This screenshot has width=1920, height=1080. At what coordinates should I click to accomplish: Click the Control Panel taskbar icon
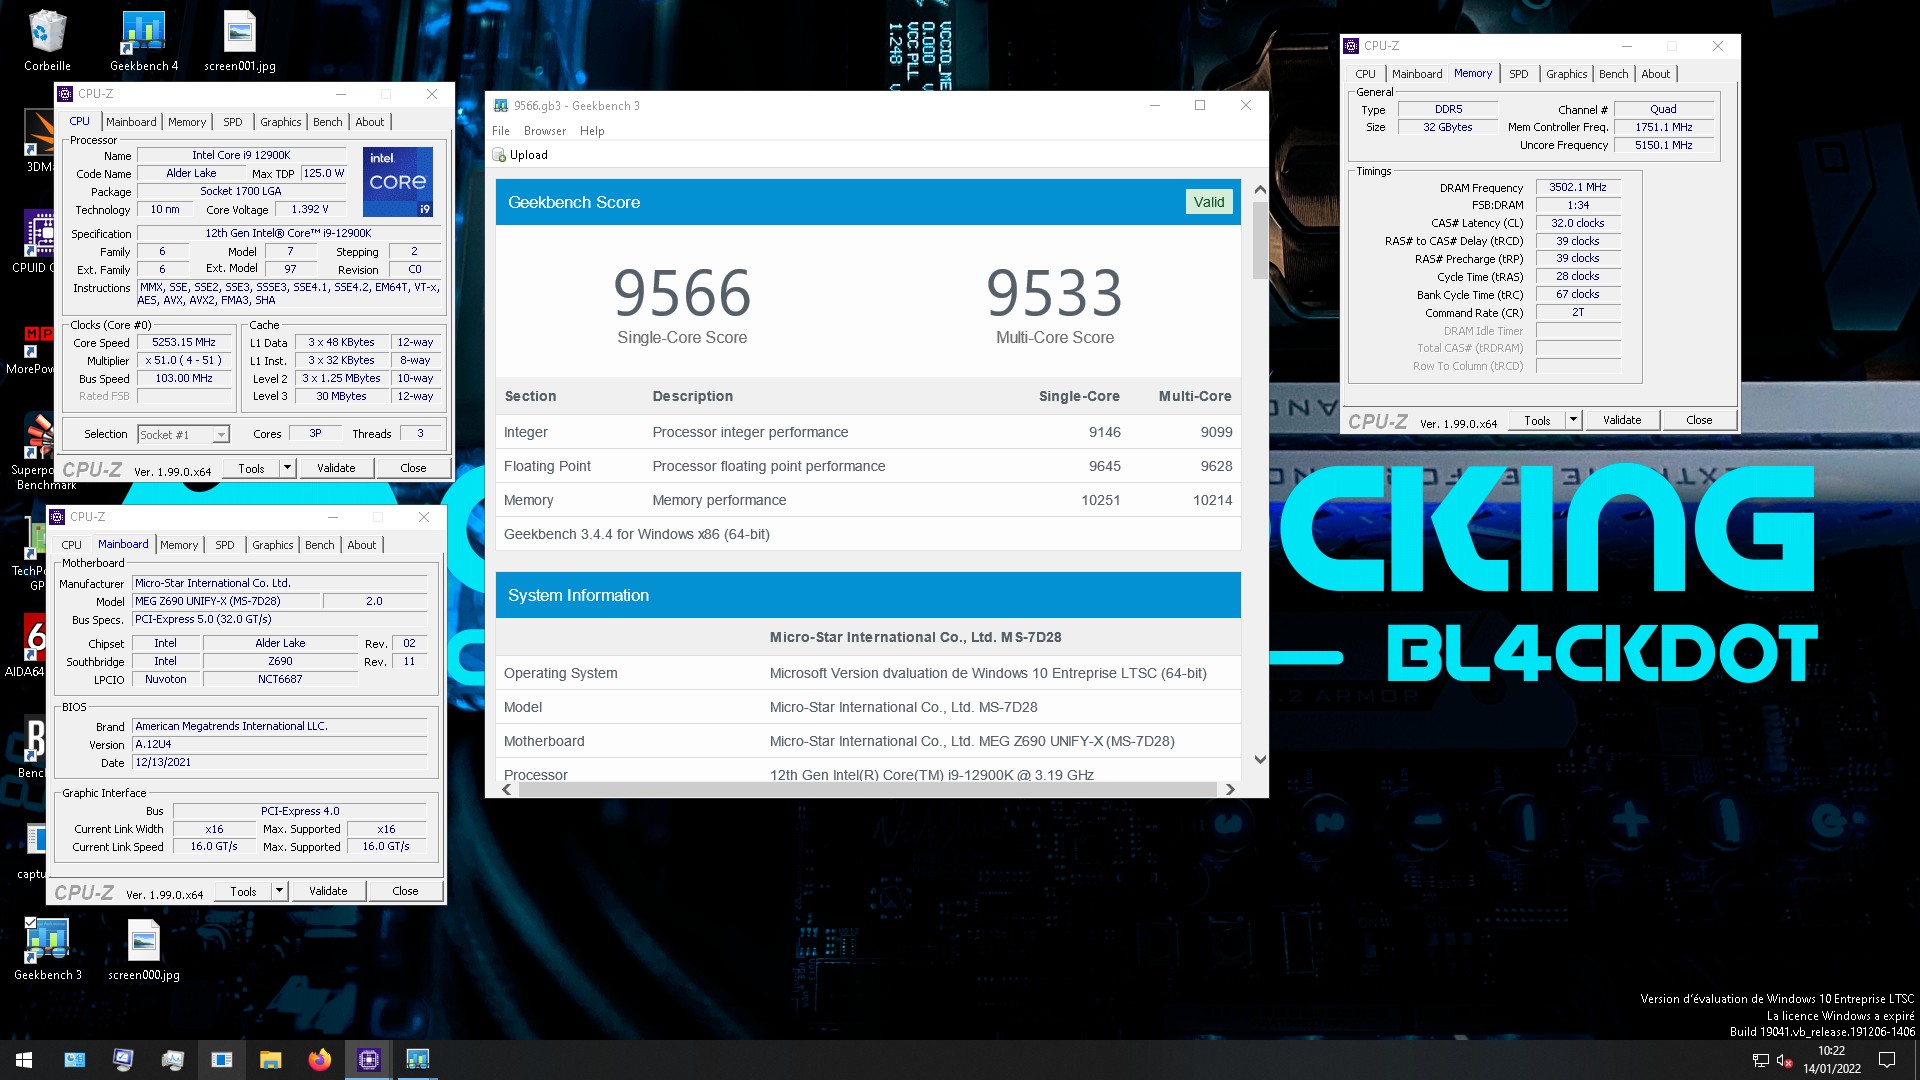point(75,1060)
